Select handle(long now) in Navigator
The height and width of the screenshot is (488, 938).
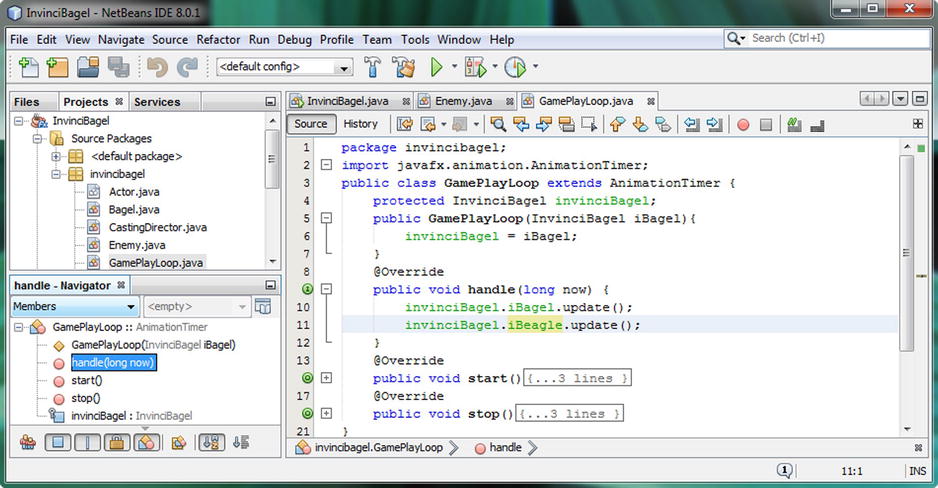pos(114,362)
